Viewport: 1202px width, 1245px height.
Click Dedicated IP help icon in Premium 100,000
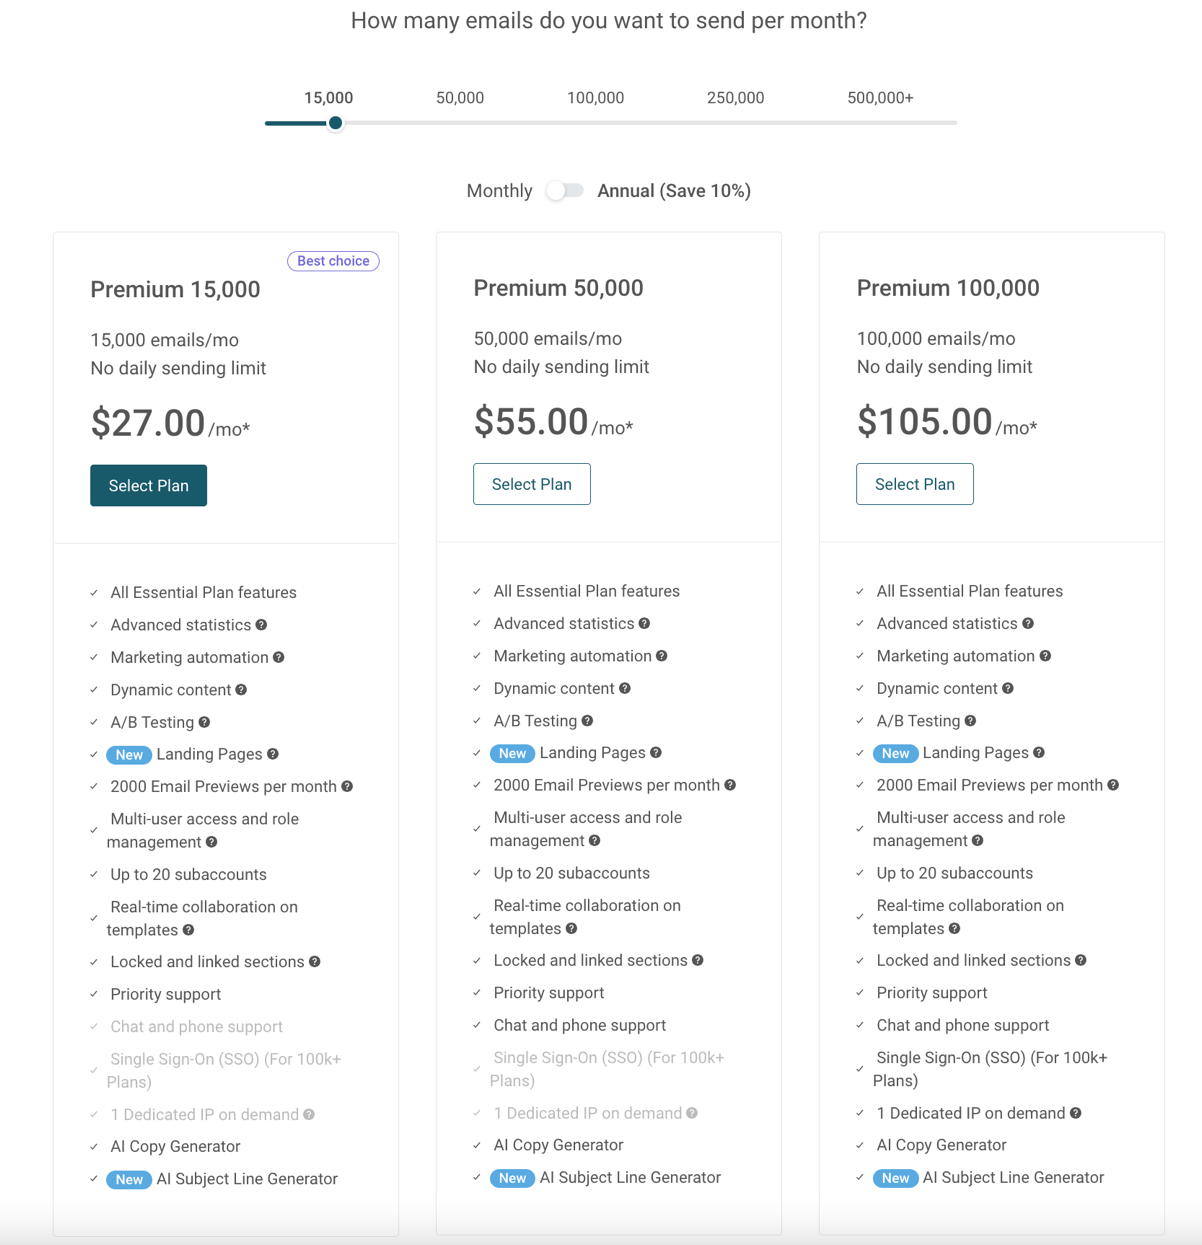(x=1076, y=1113)
